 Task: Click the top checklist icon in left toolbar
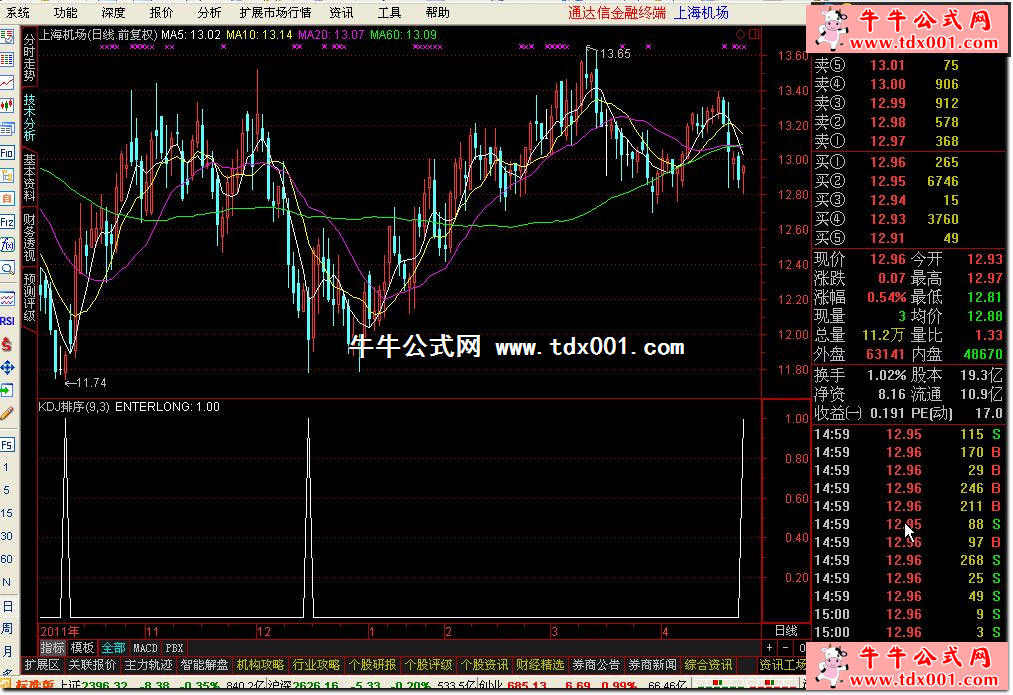click(7, 37)
